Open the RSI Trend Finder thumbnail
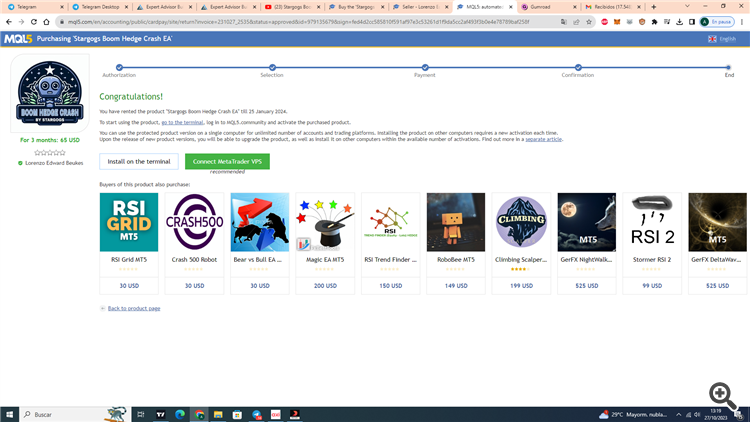This screenshot has height=422, width=750. click(x=390, y=222)
